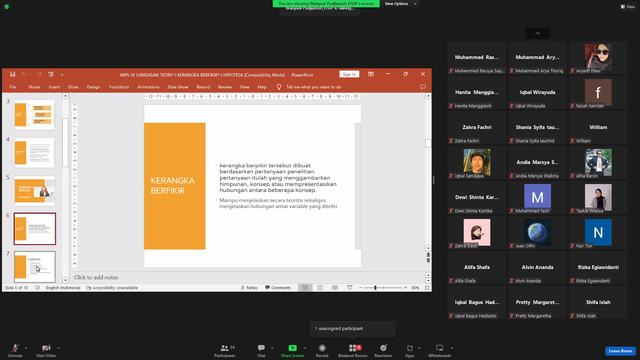Screen dimensions: 640x360
Task: Toggle the Comments pane from status bar
Action: pos(278,288)
